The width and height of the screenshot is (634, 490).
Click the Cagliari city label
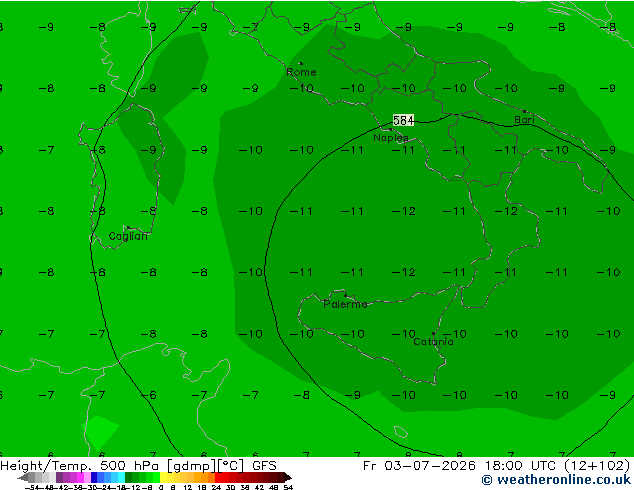(128, 236)
